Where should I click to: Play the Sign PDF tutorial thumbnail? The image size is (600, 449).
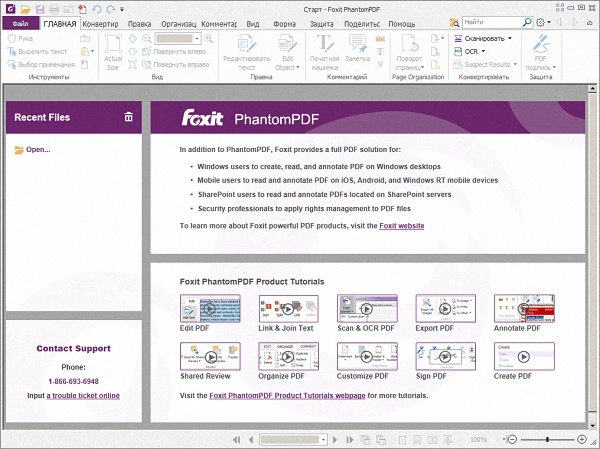coord(445,356)
